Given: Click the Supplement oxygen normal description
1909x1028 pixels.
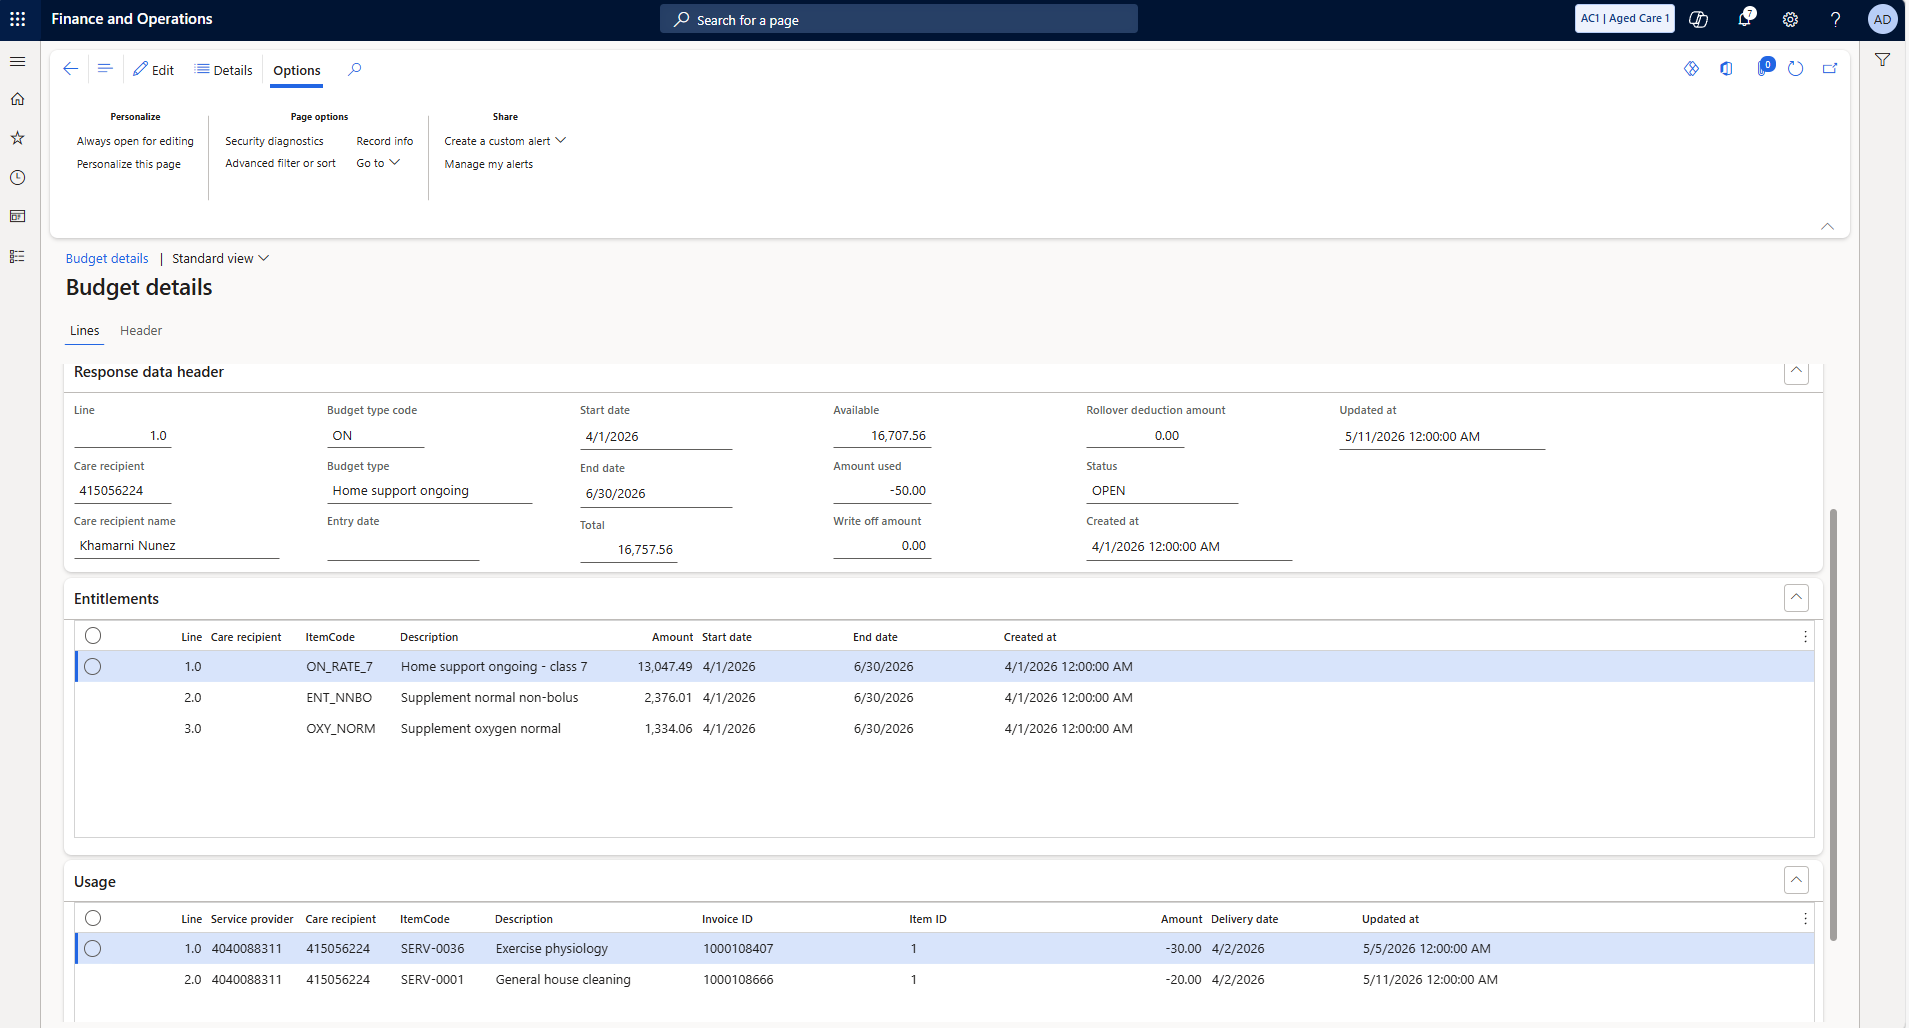Looking at the screenshot, I should pyautogui.click(x=481, y=729).
